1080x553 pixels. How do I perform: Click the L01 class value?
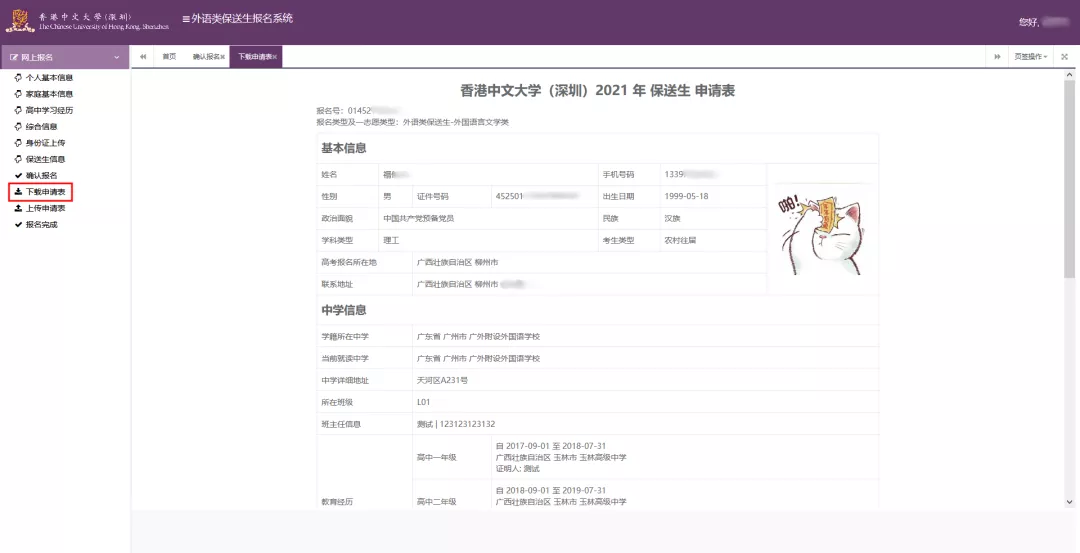[x=424, y=402]
